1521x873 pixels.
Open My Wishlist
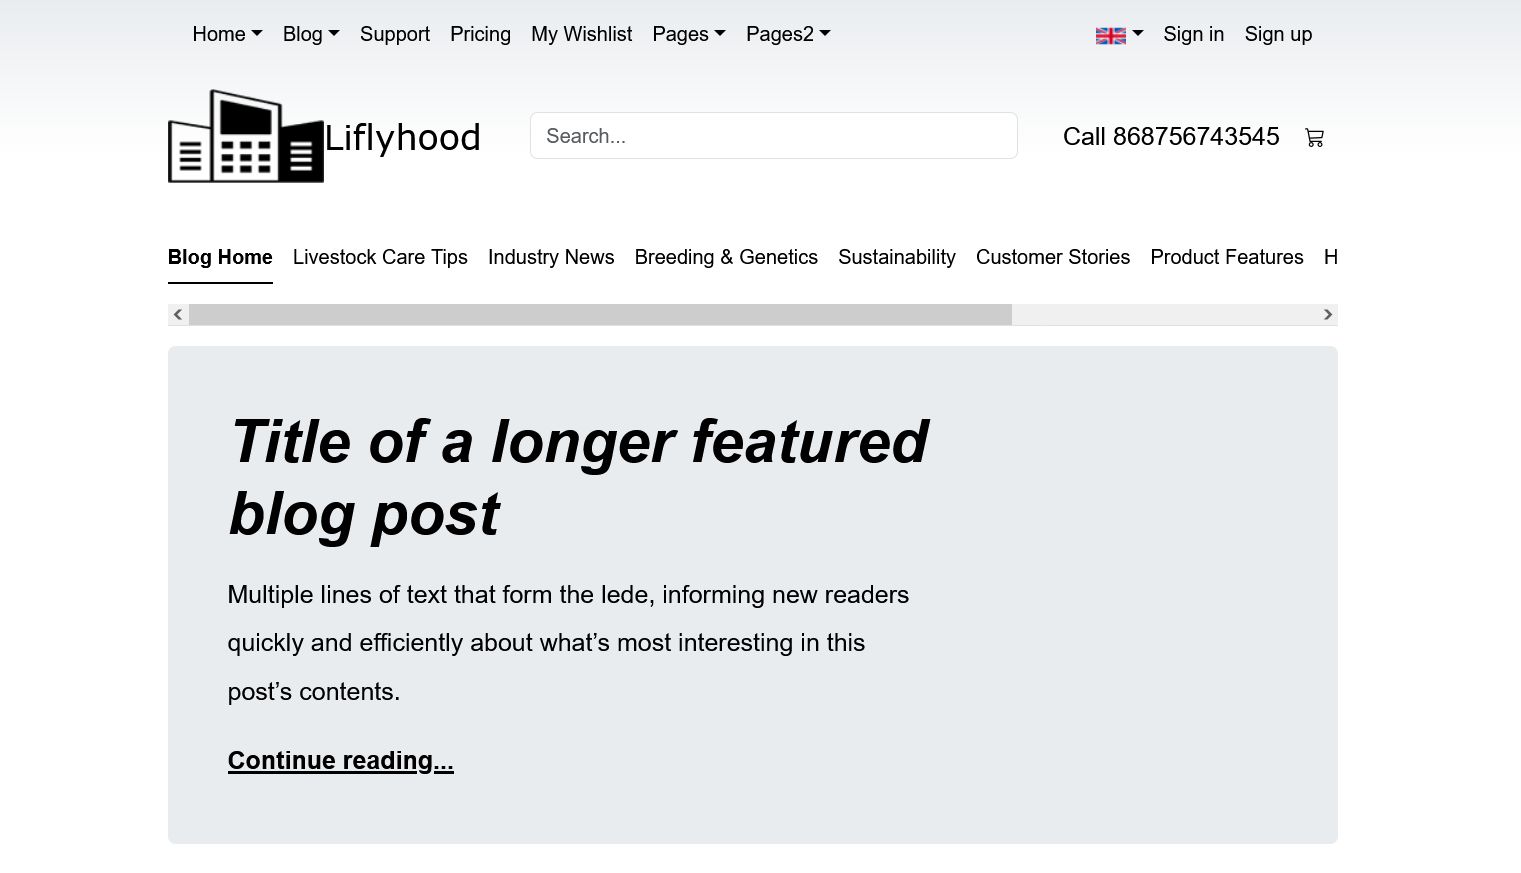[x=582, y=34]
